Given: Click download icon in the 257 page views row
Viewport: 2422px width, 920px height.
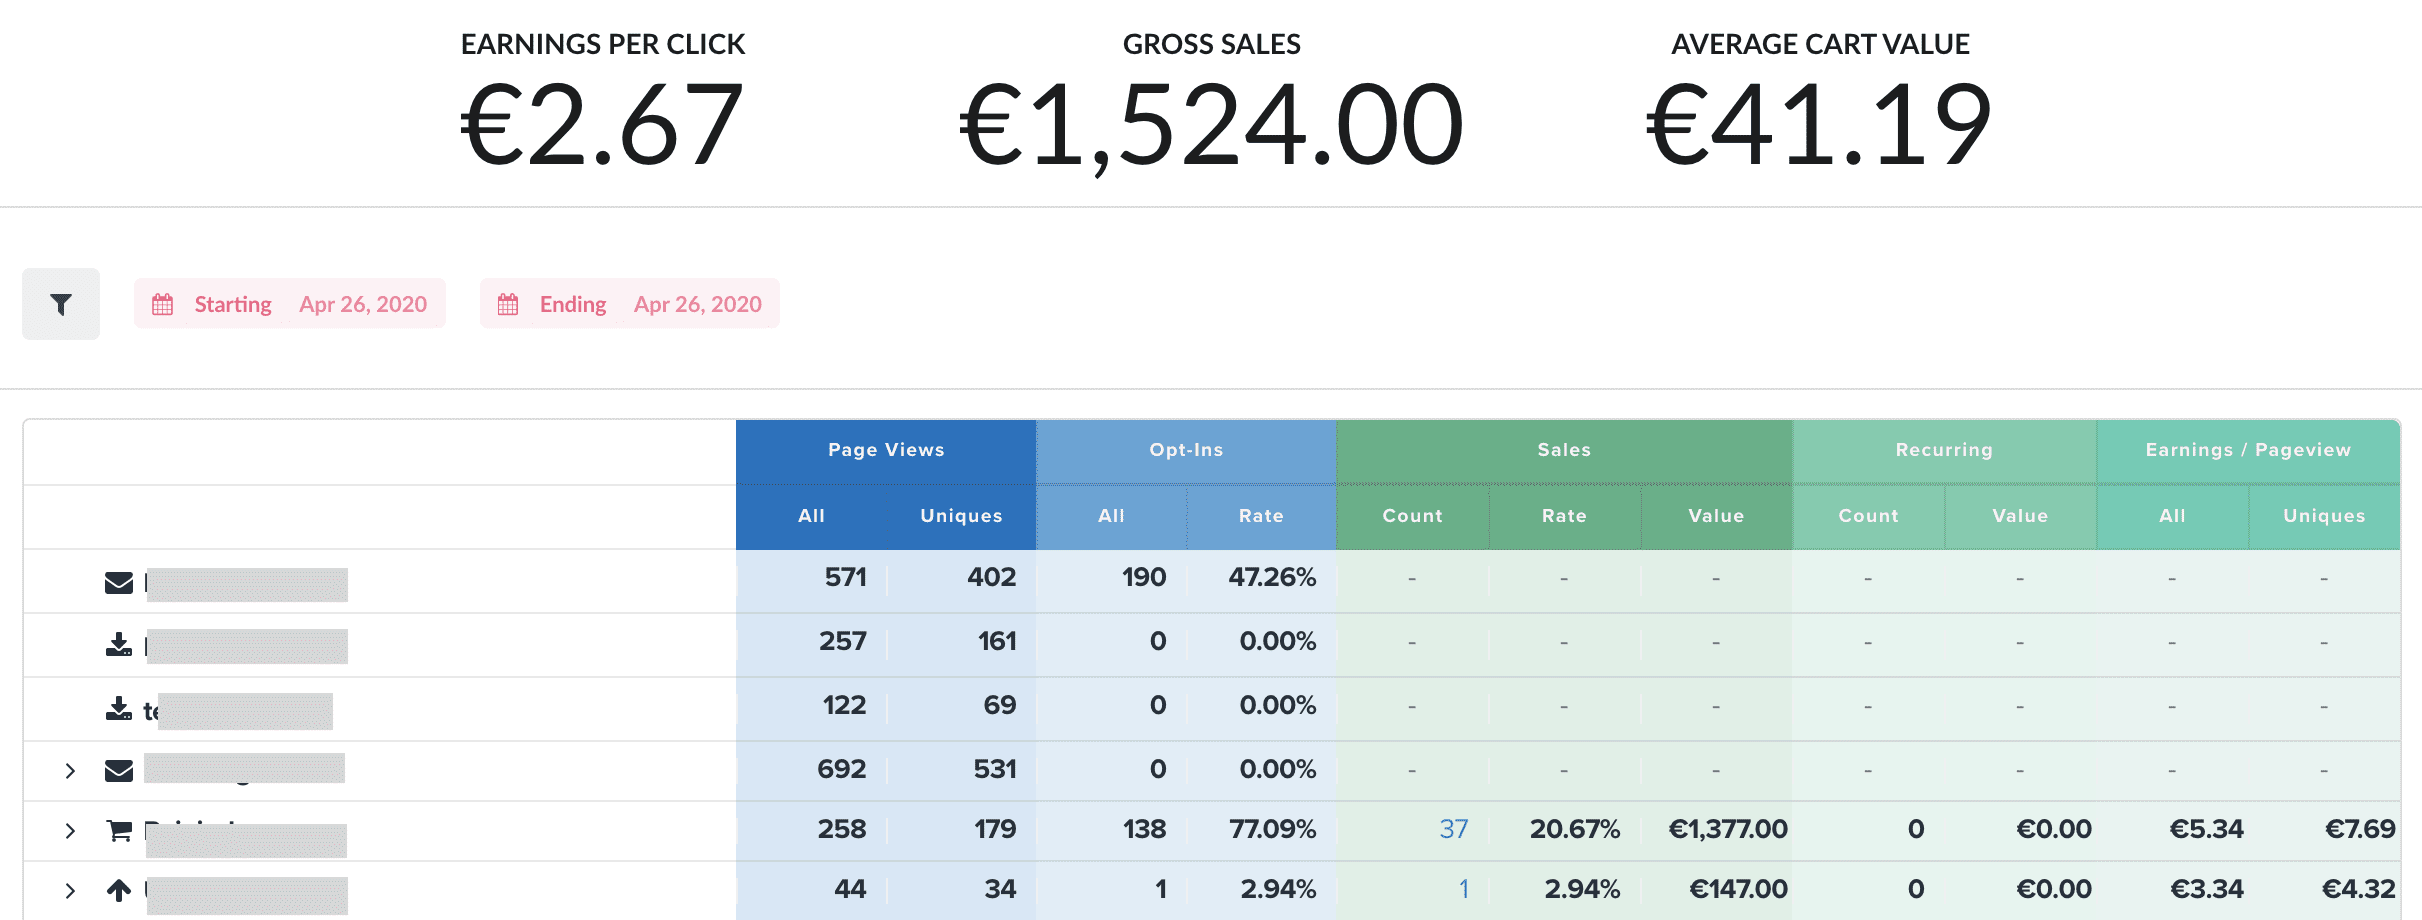Looking at the screenshot, I should pos(119,645).
